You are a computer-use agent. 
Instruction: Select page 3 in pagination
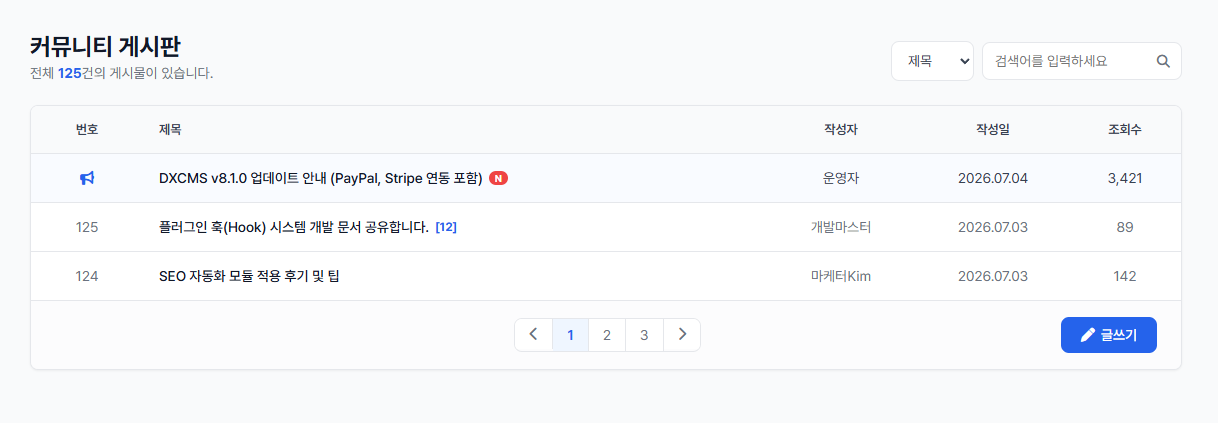tap(644, 335)
